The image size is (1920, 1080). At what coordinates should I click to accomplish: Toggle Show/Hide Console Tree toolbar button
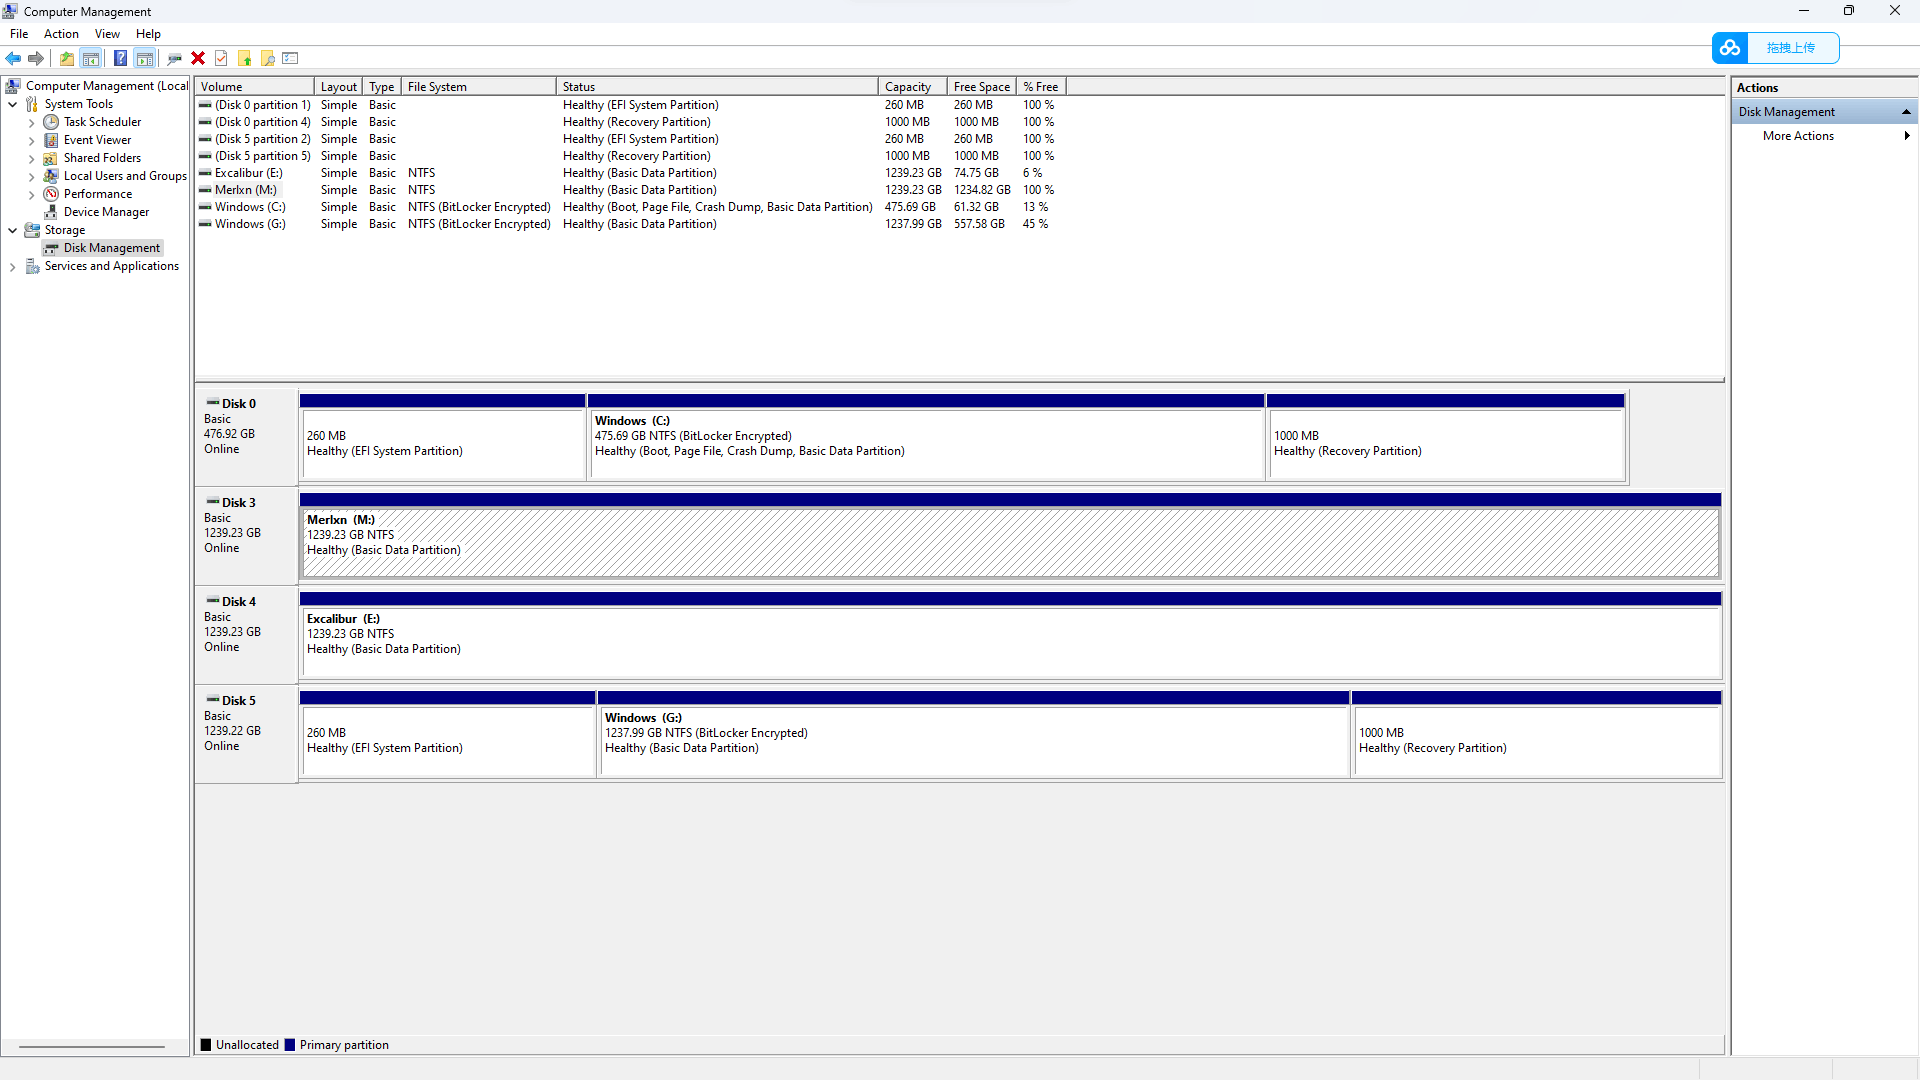pos(91,58)
